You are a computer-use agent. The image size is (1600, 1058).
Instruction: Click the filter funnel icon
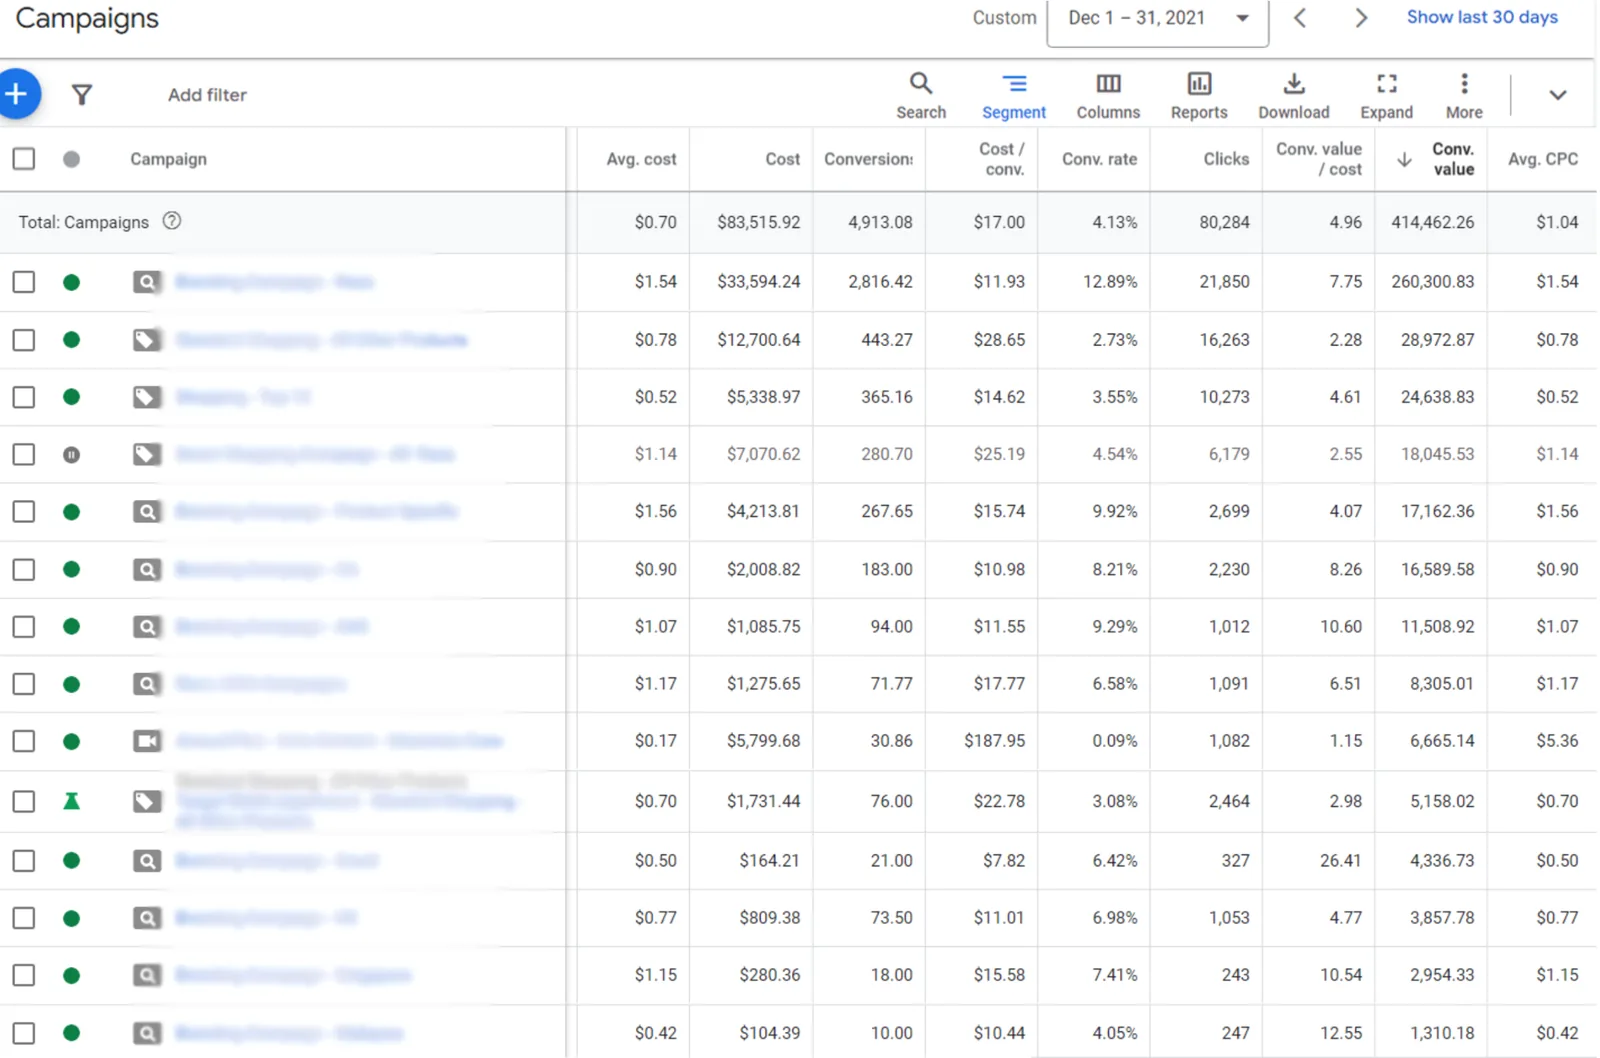(x=82, y=95)
